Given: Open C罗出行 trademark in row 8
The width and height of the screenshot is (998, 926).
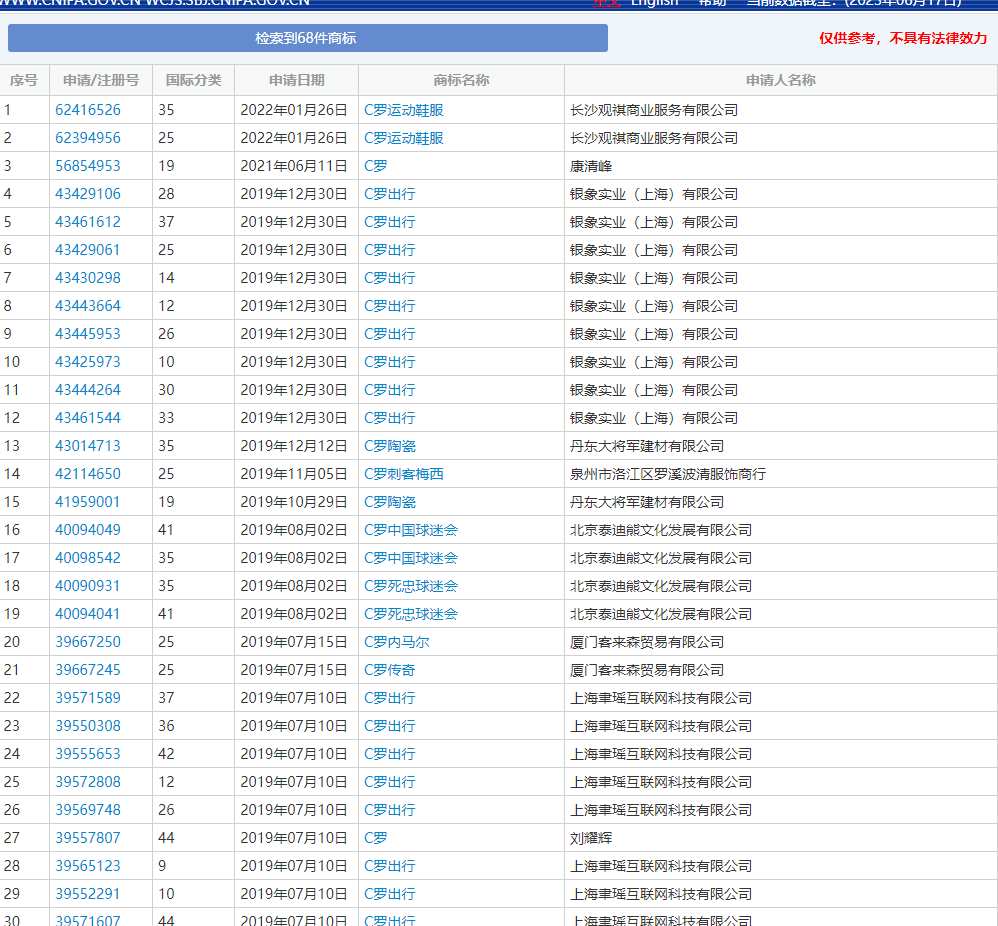Looking at the screenshot, I should [390, 306].
